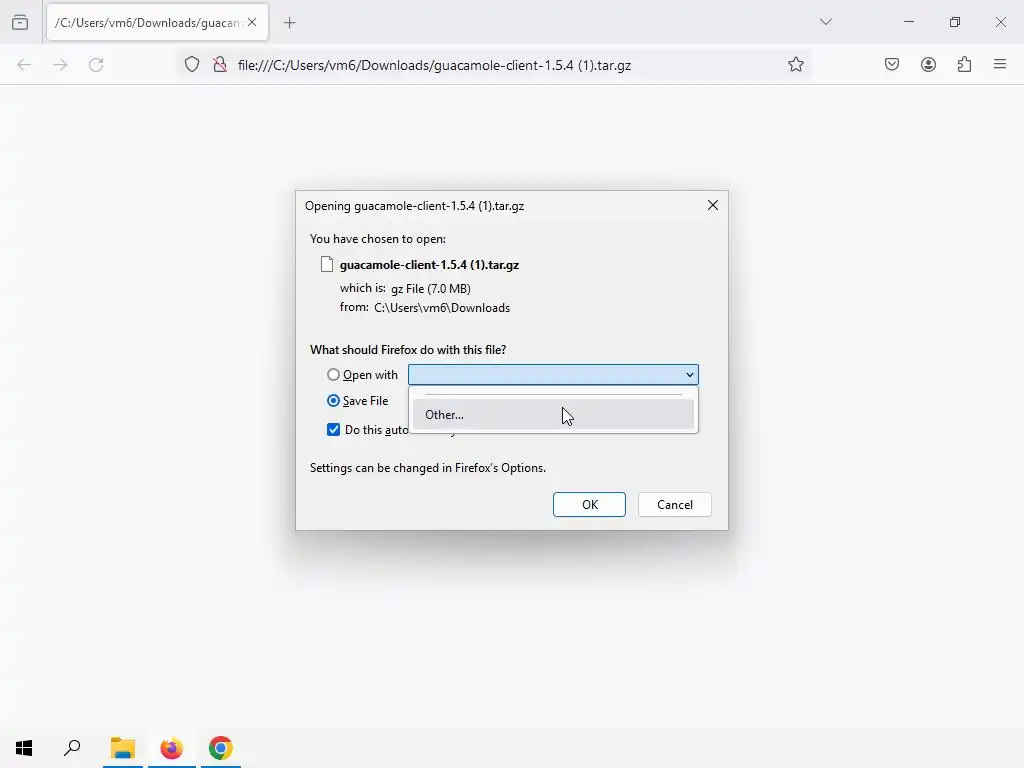The width and height of the screenshot is (1024, 768).
Task: Go back with the back arrow
Action: click(24, 65)
